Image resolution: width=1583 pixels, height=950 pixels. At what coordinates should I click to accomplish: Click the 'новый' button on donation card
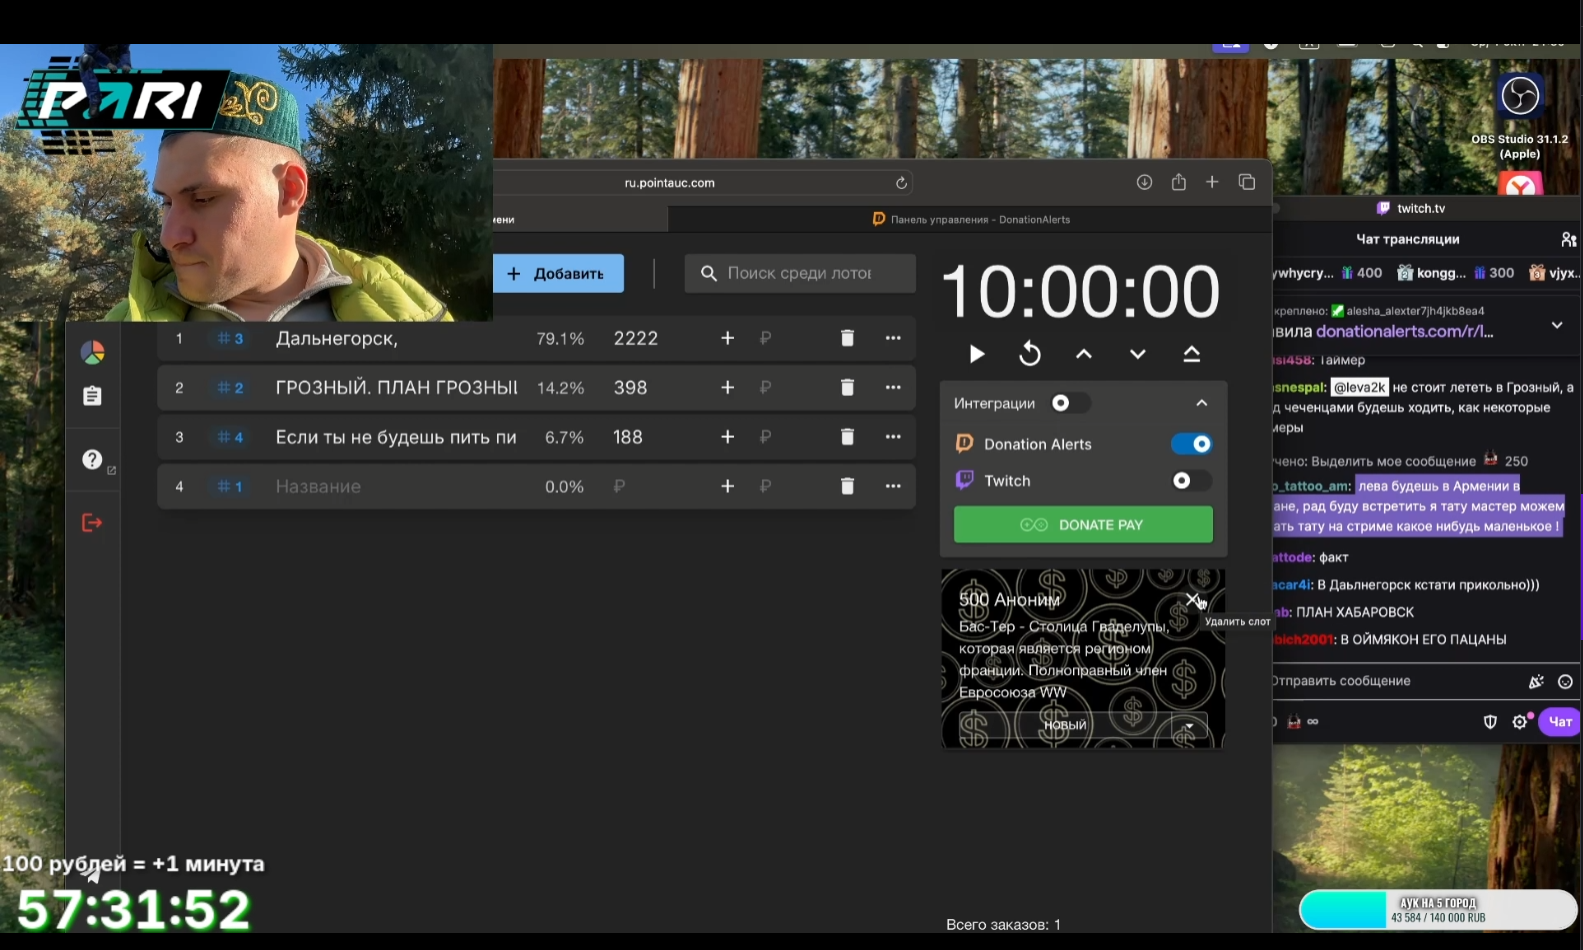pos(1065,726)
